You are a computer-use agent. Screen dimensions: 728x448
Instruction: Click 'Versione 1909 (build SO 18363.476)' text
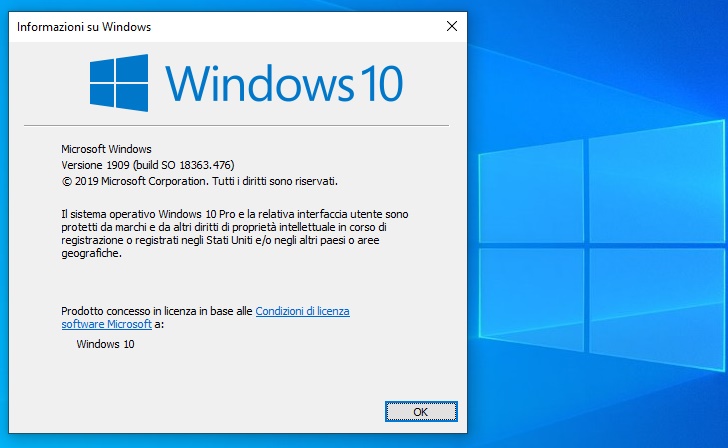(x=148, y=165)
